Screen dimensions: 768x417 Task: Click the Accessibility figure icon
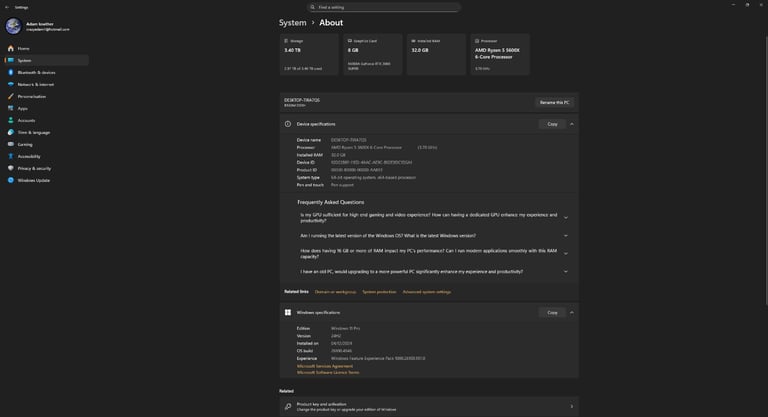(x=11, y=156)
